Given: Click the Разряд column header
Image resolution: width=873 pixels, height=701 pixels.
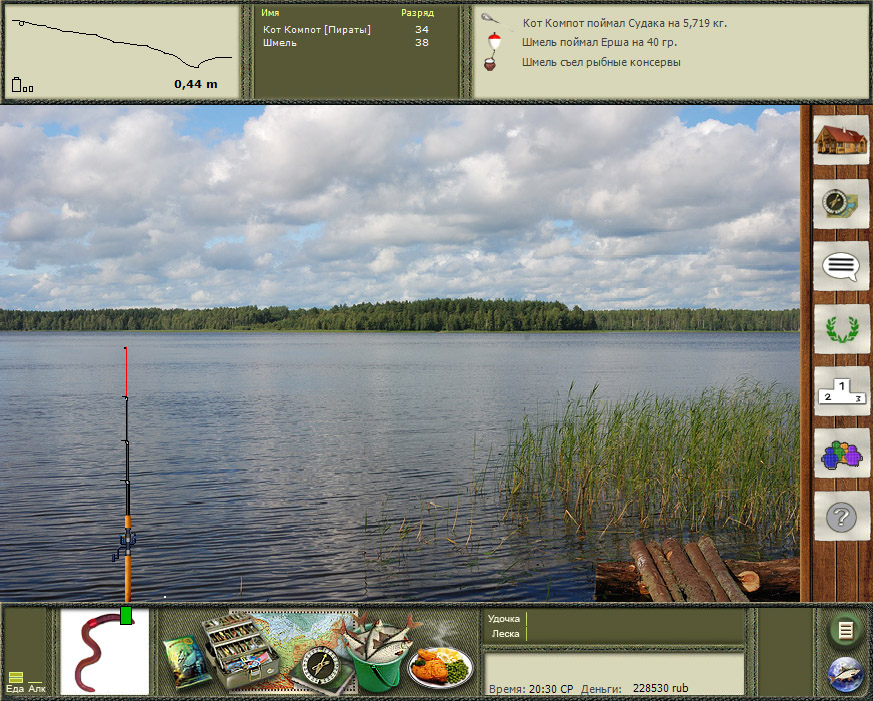Looking at the screenshot, I should [417, 14].
